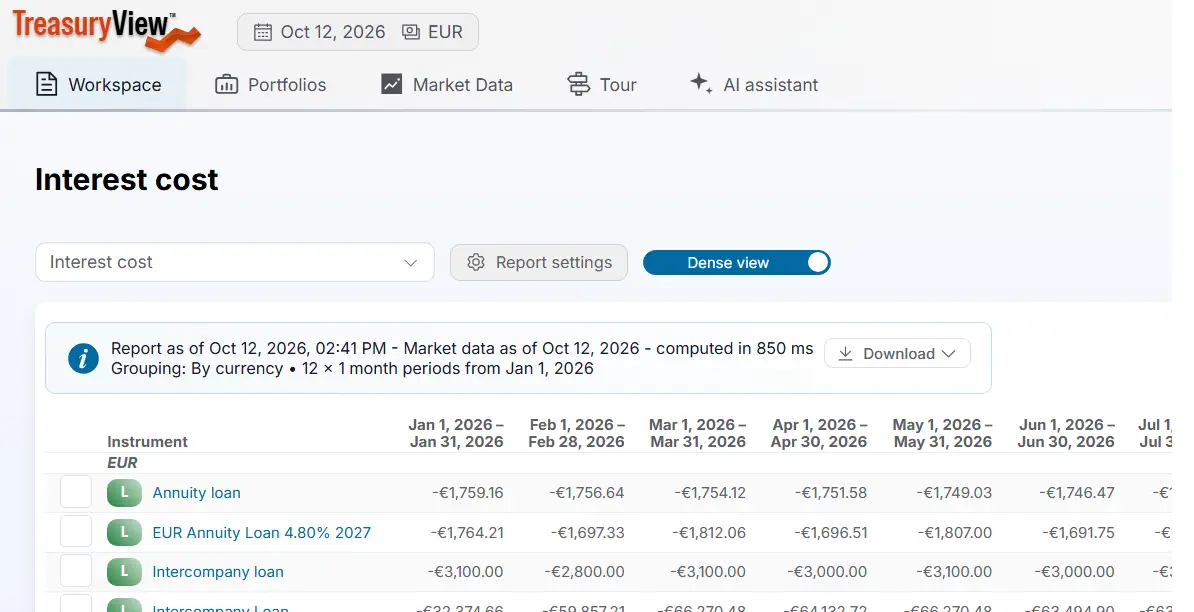Click the -€1,749.03 cell

pos(954,493)
